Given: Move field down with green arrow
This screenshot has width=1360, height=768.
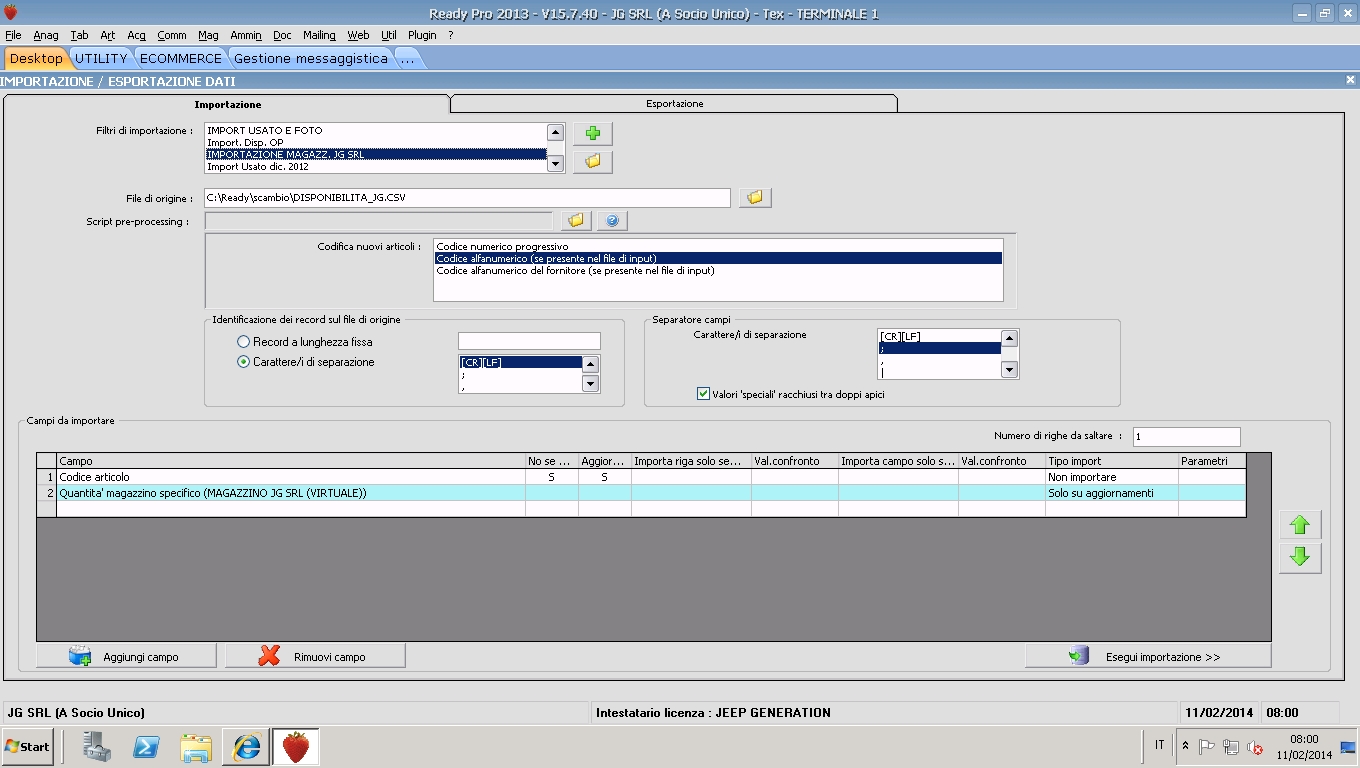Looking at the screenshot, I should point(1299,557).
